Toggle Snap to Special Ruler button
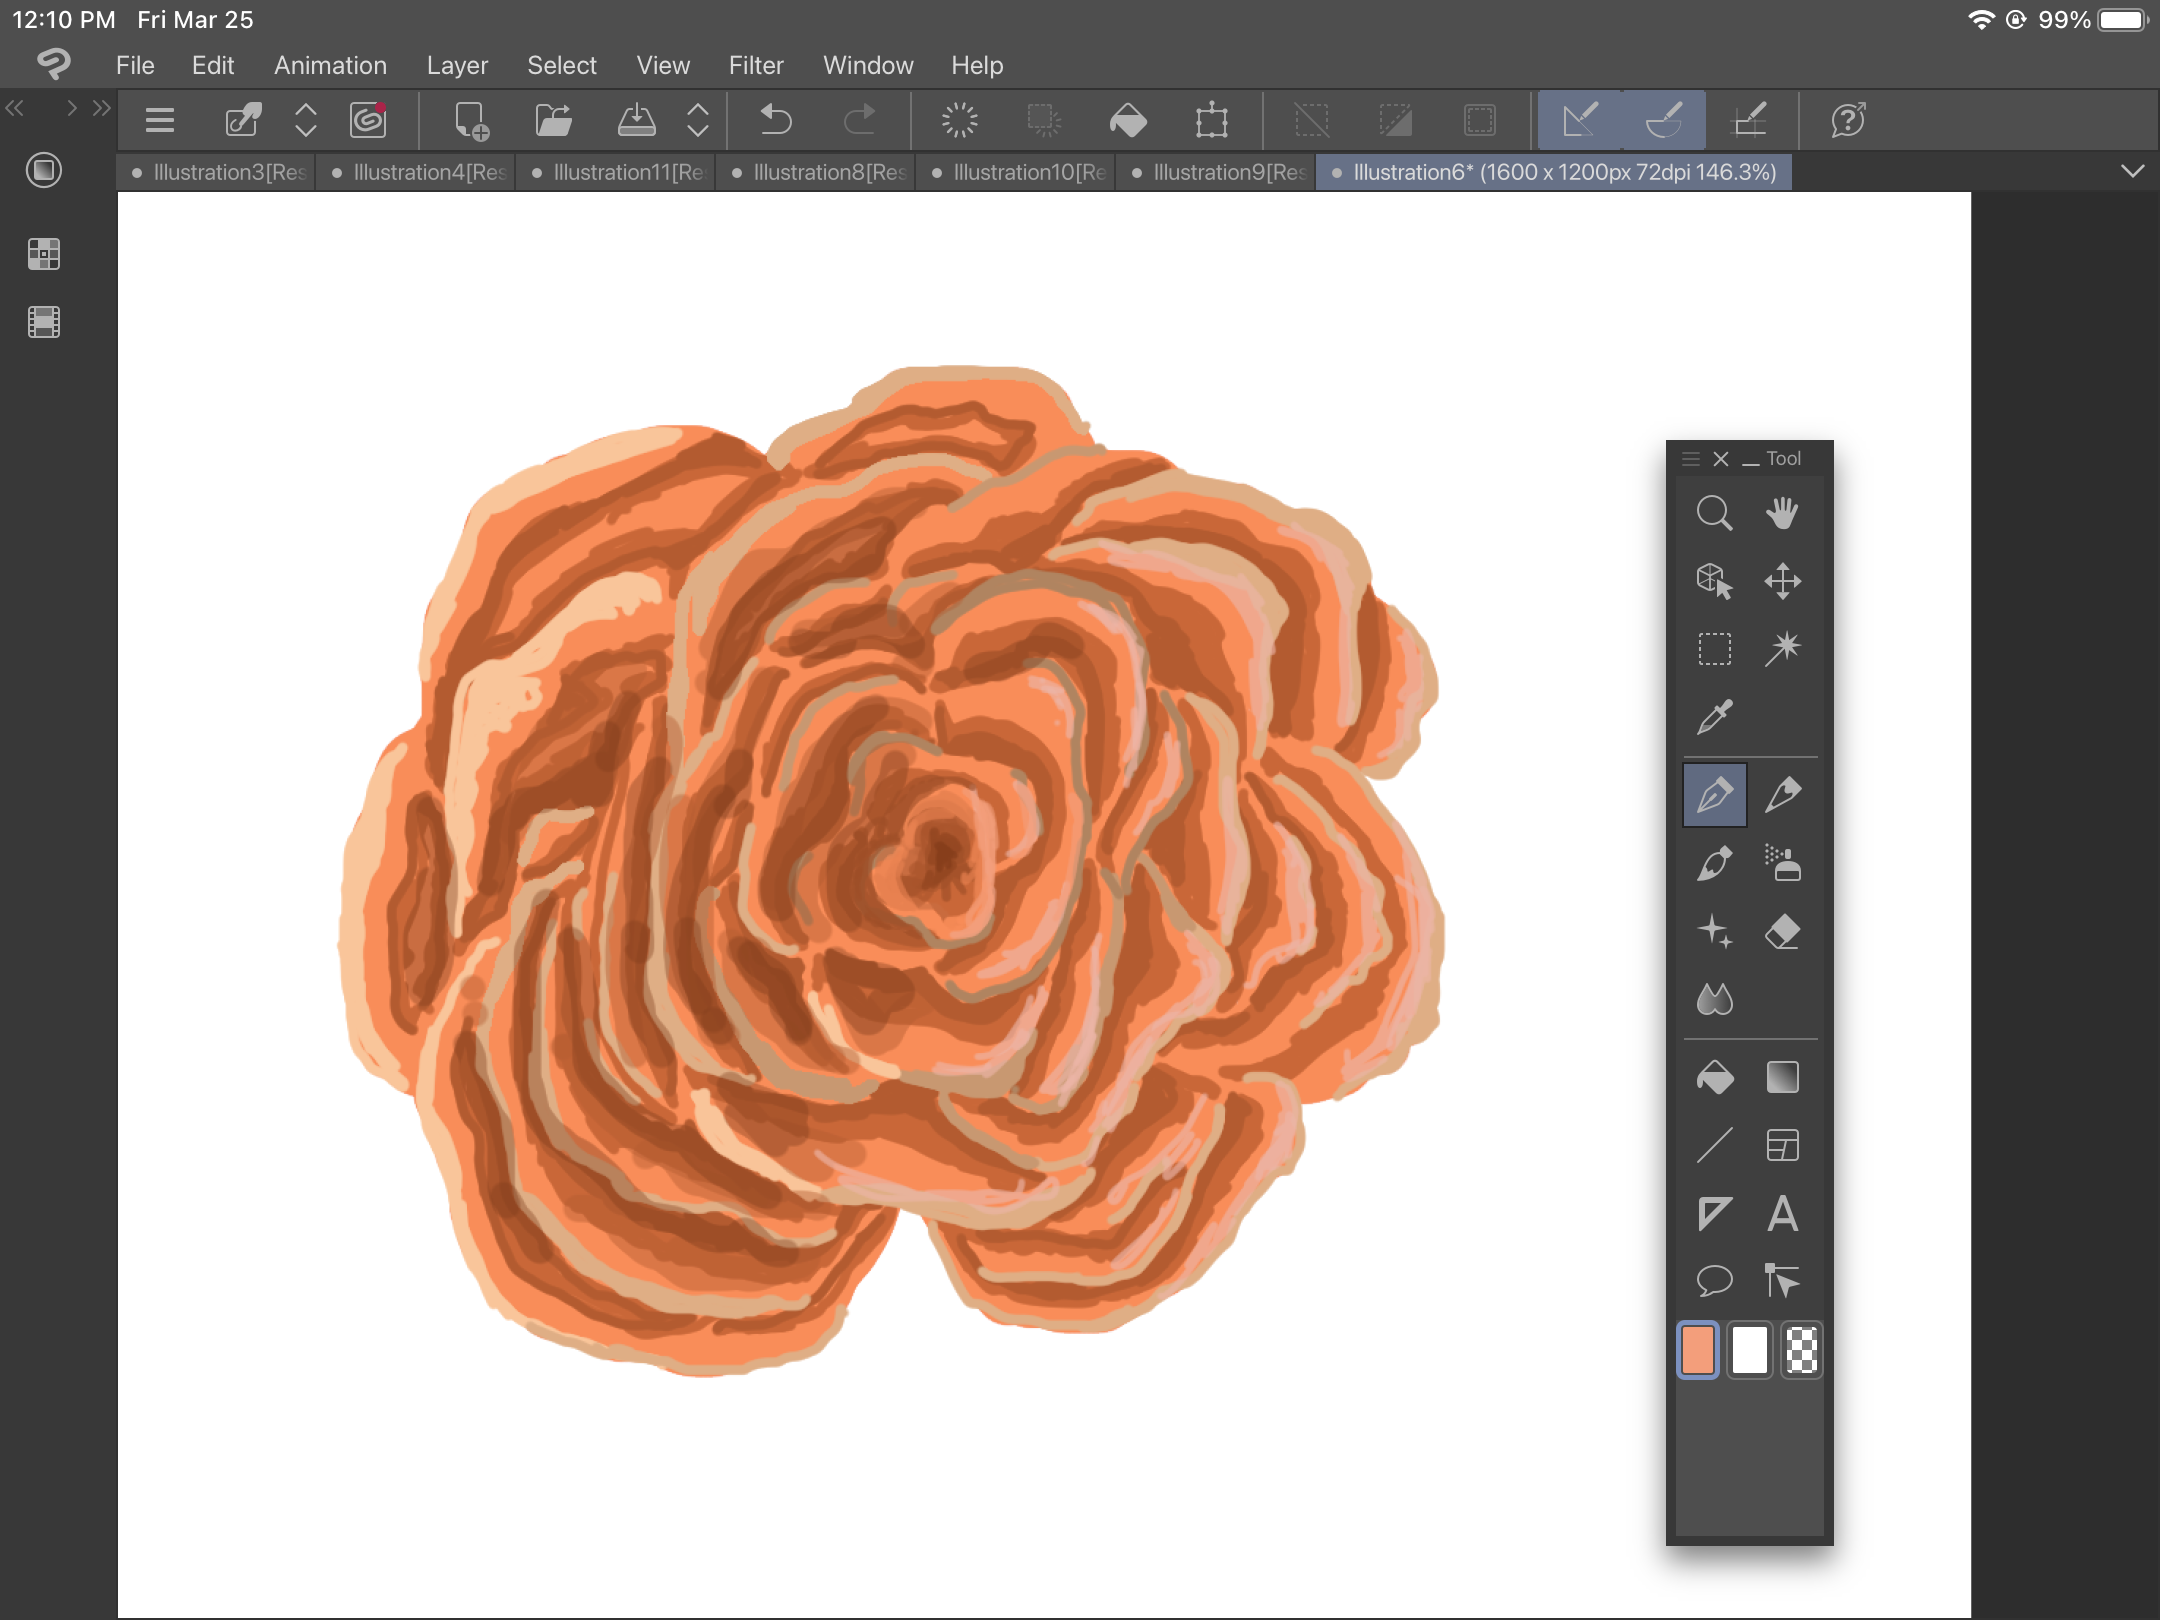2160x1620 pixels. click(x=1663, y=120)
